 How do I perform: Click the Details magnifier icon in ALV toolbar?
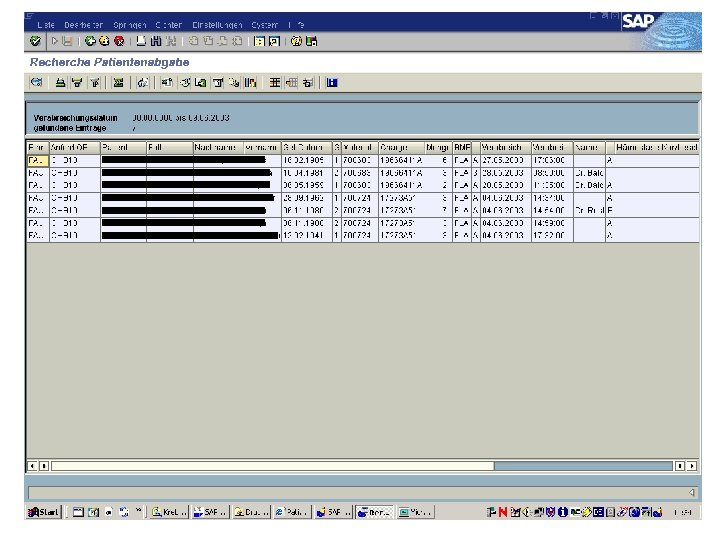pos(36,83)
